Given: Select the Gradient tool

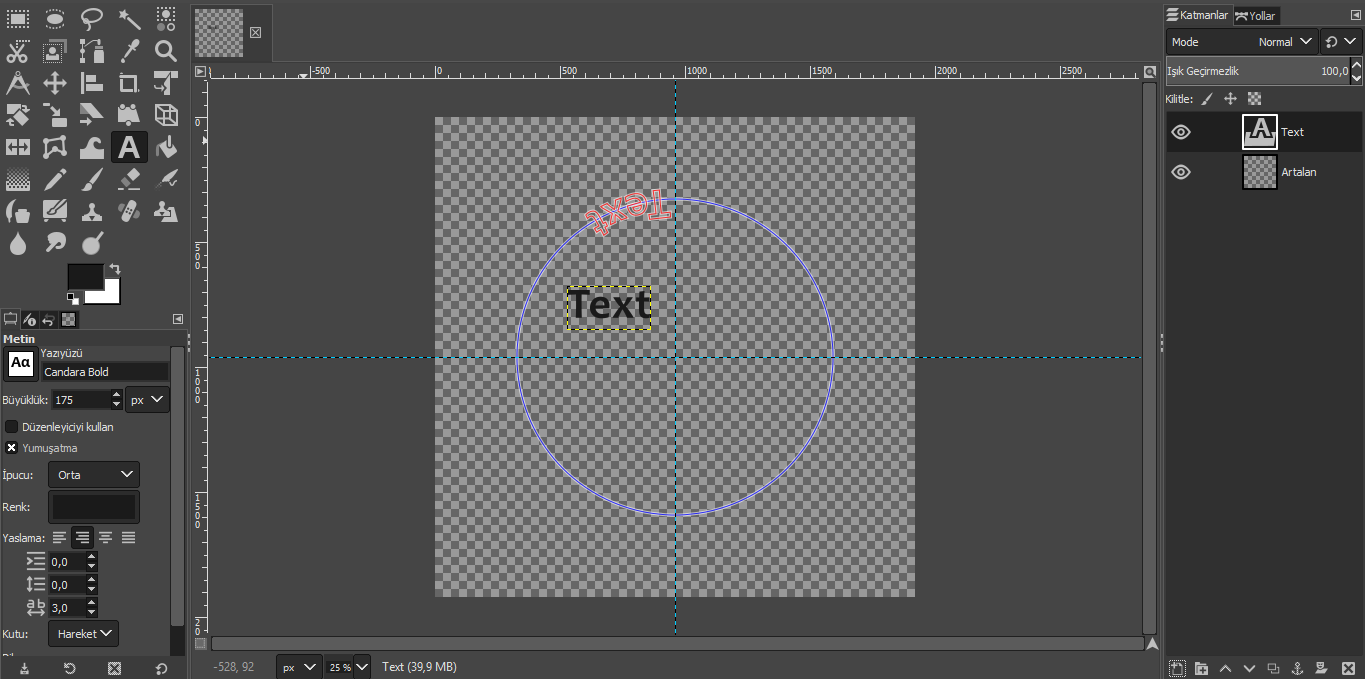Looking at the screenshot, I should [x=18, y=180].
